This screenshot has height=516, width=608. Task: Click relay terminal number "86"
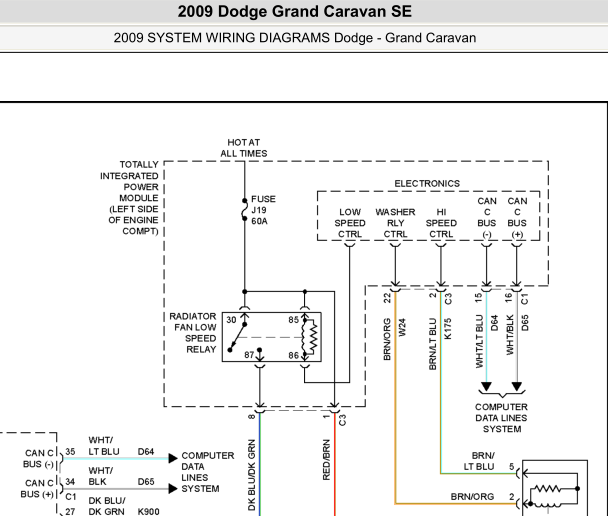point(294,355)
